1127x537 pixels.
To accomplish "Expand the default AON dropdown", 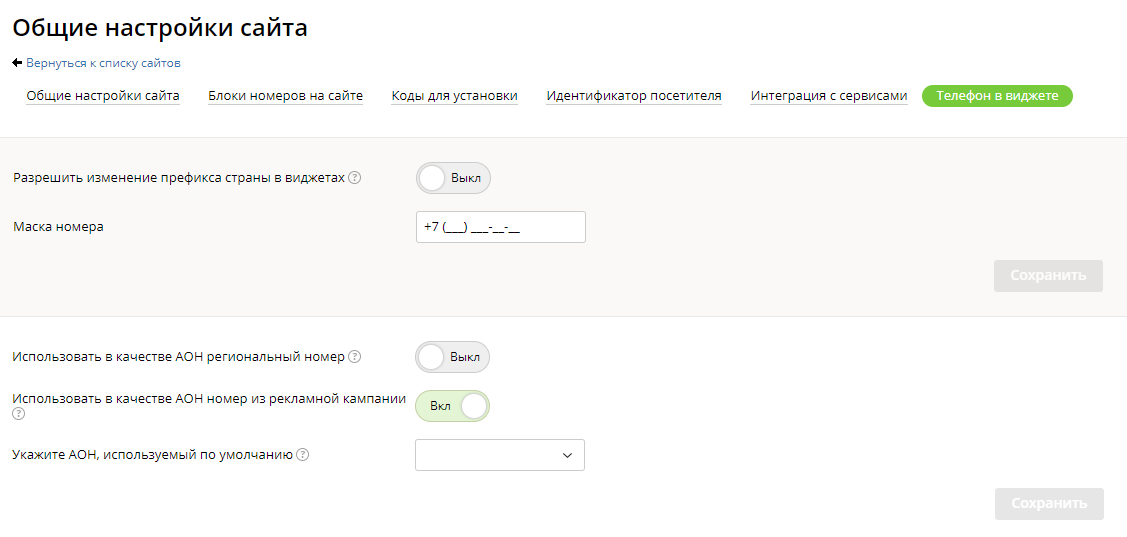I will [x=500, y=455].
